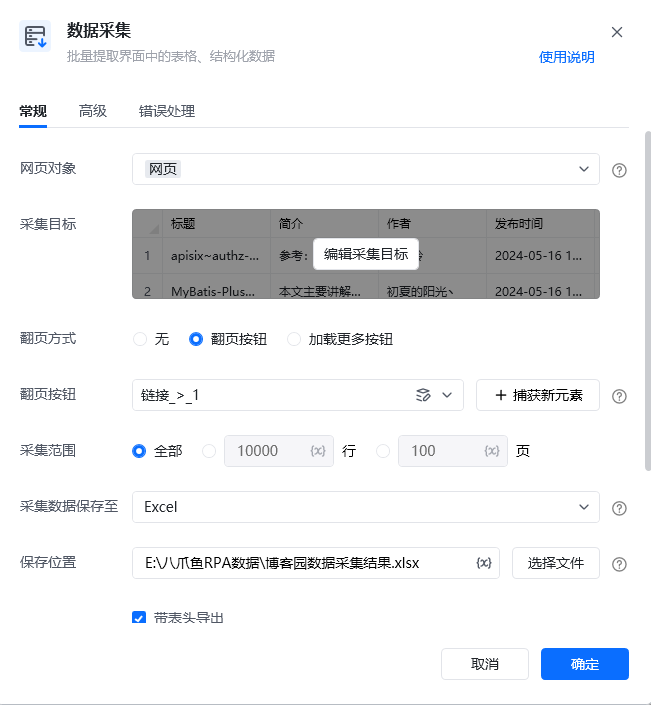651x705 pixels.
Task: Click the apisix~authz-... preview cell
Action: pyautogui.click(x=216, y=256)
